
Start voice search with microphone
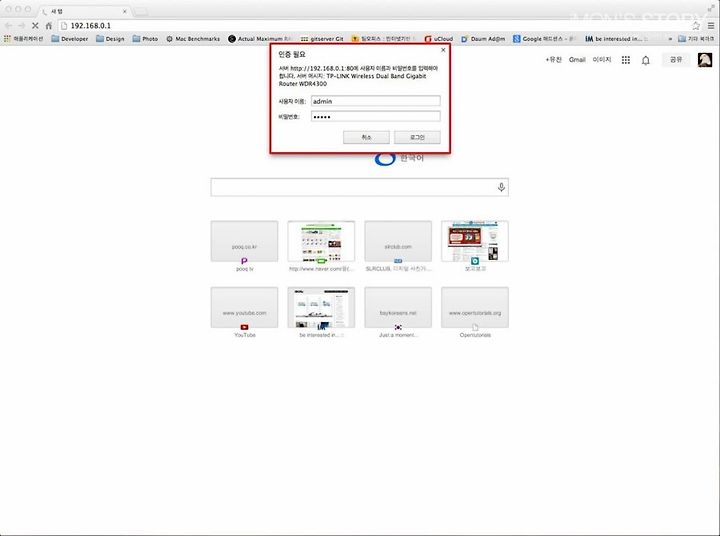pos(501,187)
